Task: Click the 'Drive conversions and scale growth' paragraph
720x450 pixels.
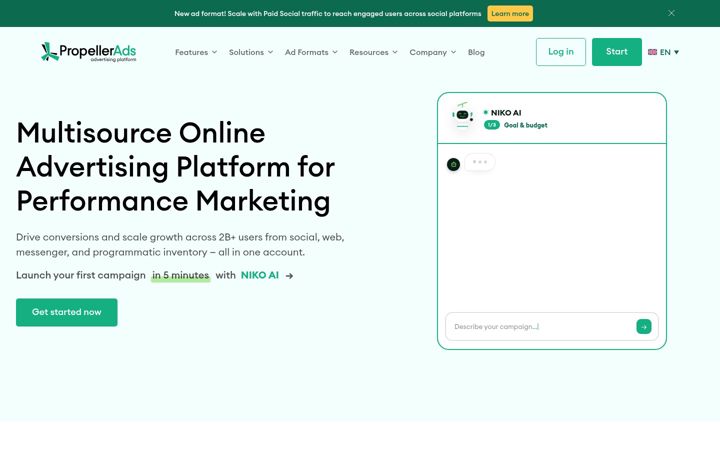Action: (x=180, y=245)
